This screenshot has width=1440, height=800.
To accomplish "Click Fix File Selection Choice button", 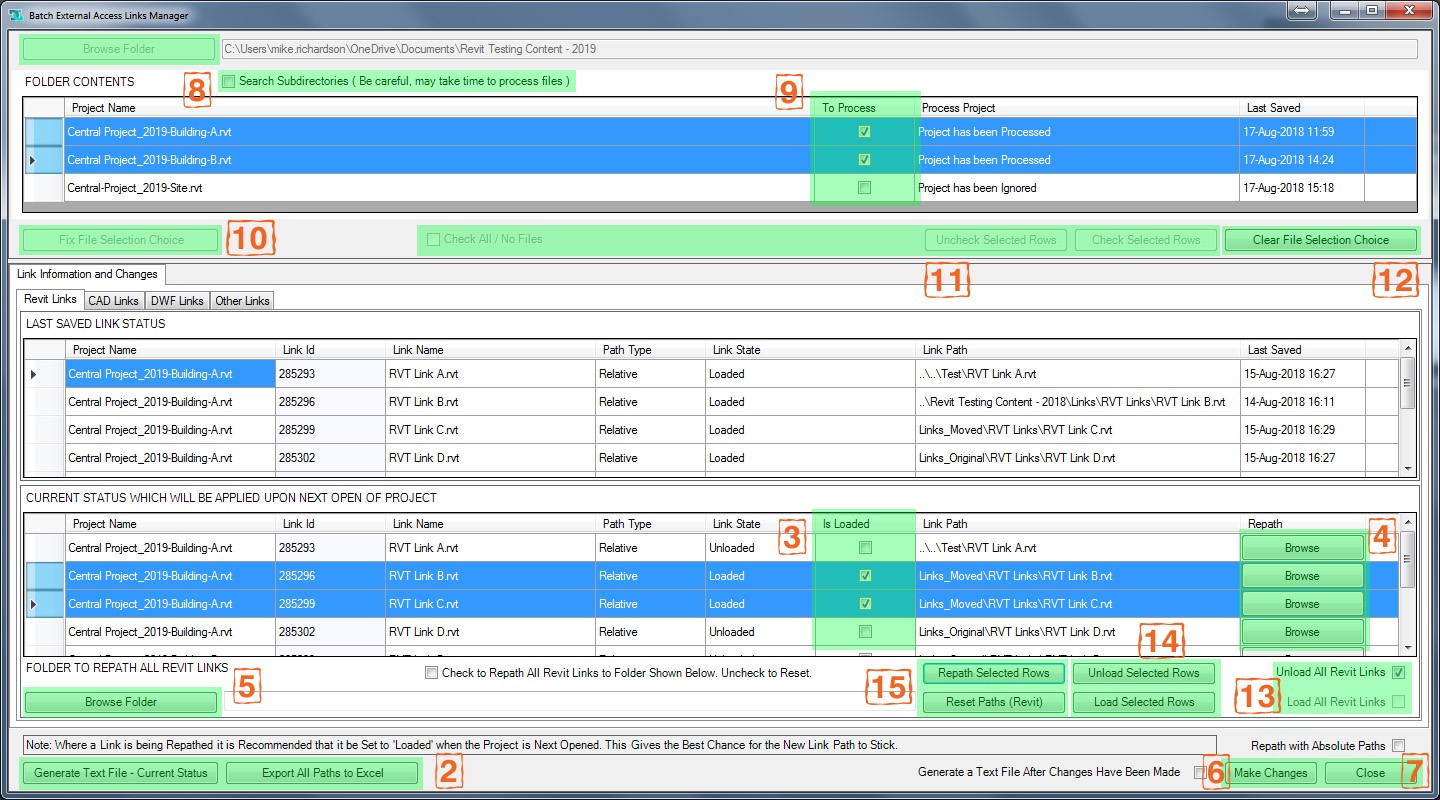I will (121, 240).
